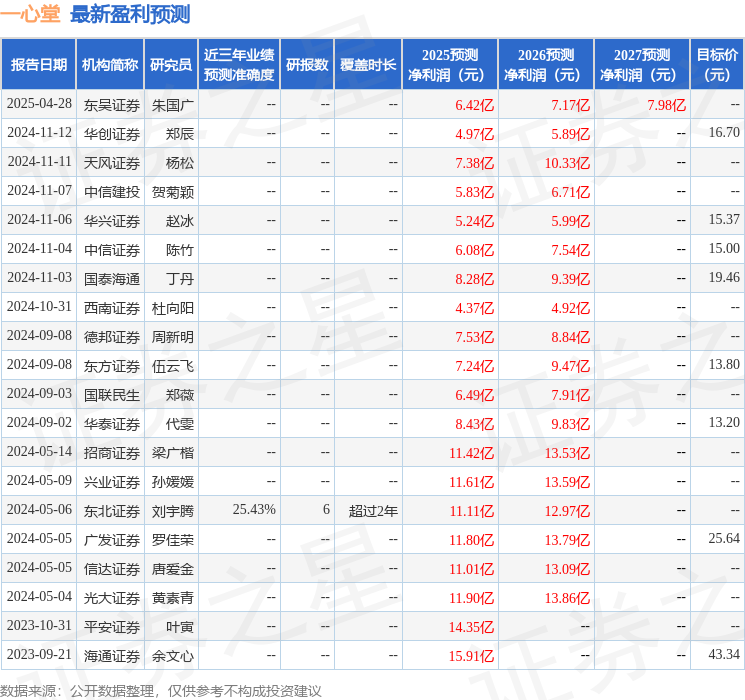Select institution 光大证券
This screenshot has height=700, width=745.
[112, 598]
